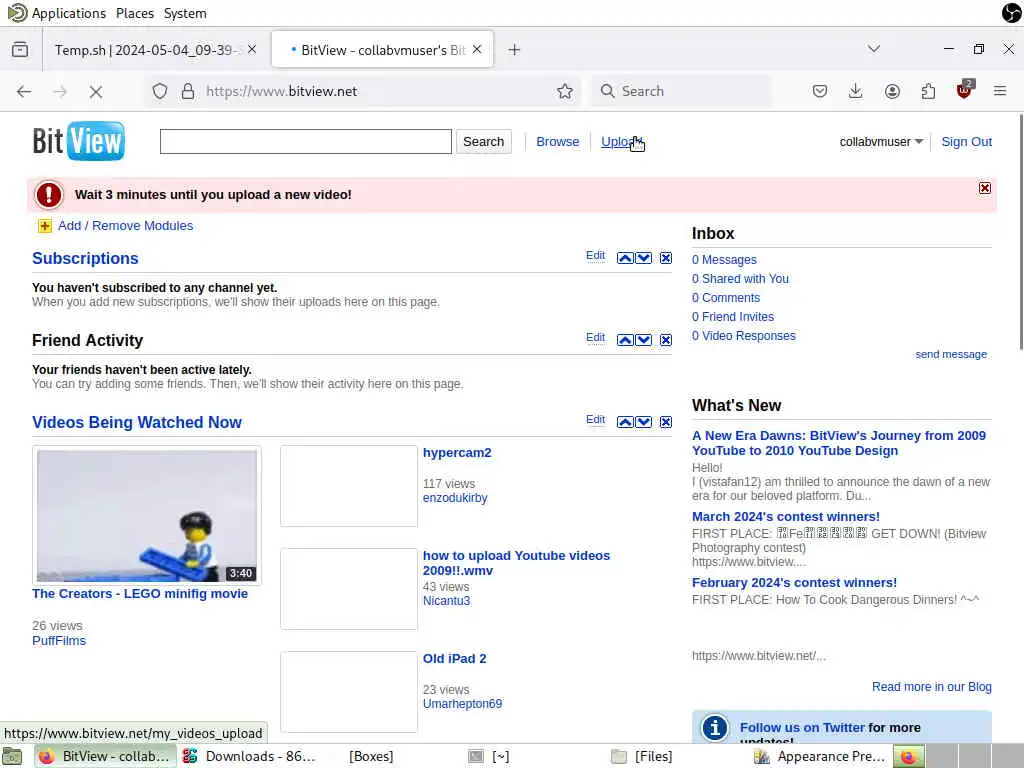Viewport: 1024px width, 768px height.
Task: Open the LEGO minifig movie thumbnail
Action: 147,516
